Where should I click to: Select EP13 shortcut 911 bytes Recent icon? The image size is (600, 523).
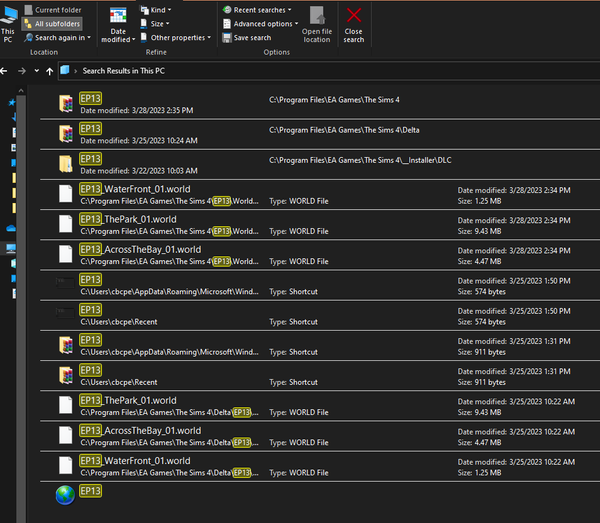(66, 375)
